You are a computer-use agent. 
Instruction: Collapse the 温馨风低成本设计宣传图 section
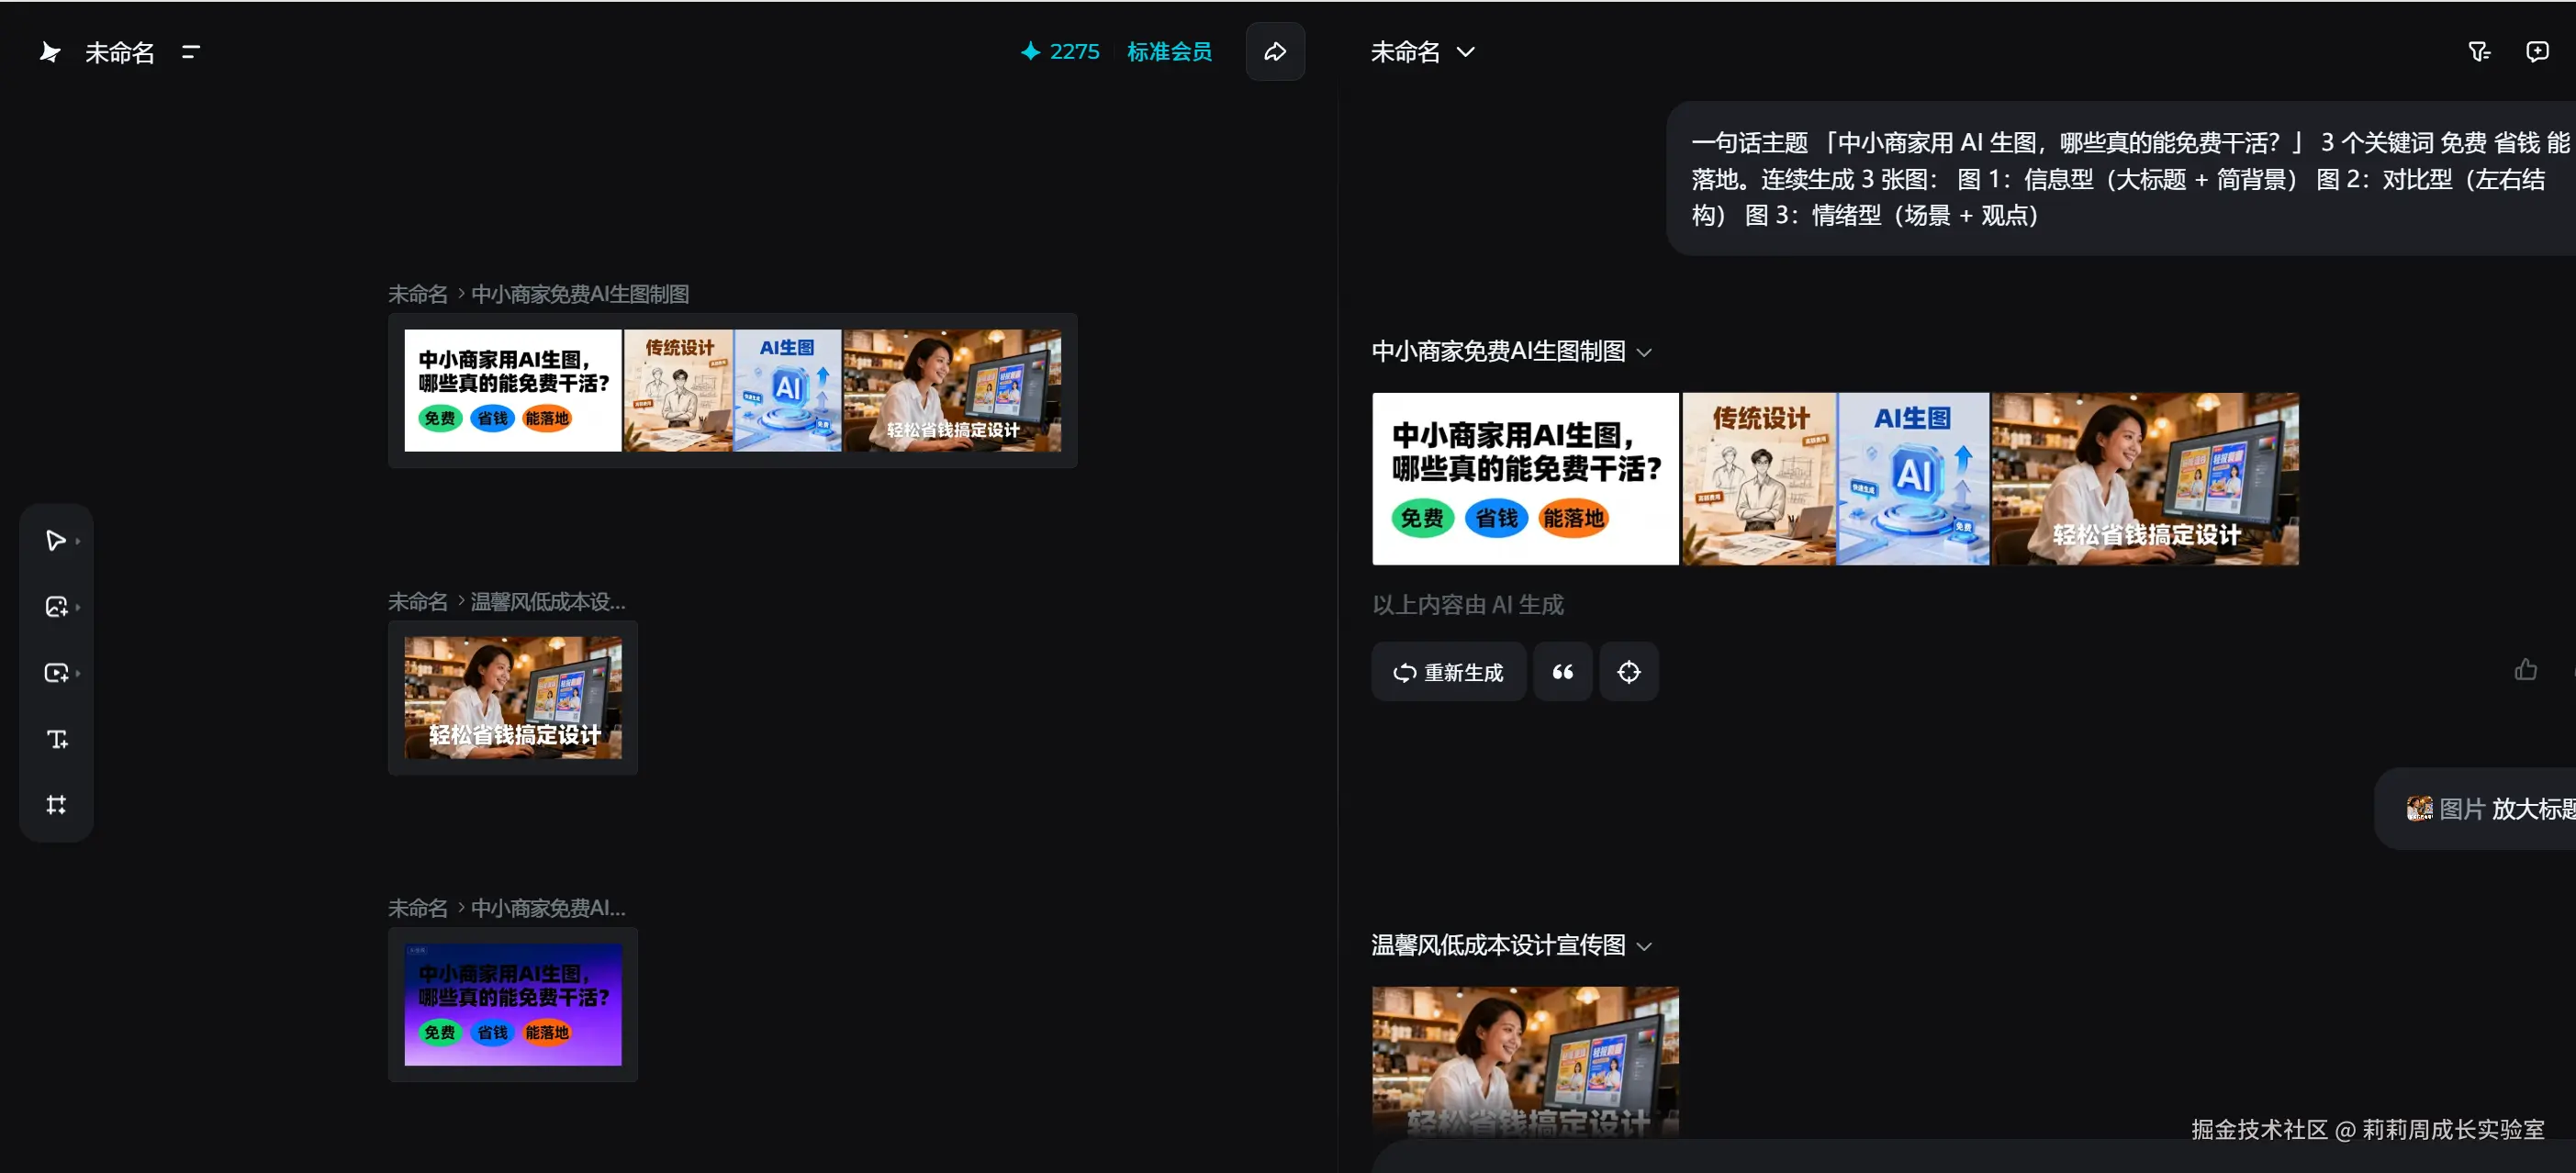[1645, 946]
